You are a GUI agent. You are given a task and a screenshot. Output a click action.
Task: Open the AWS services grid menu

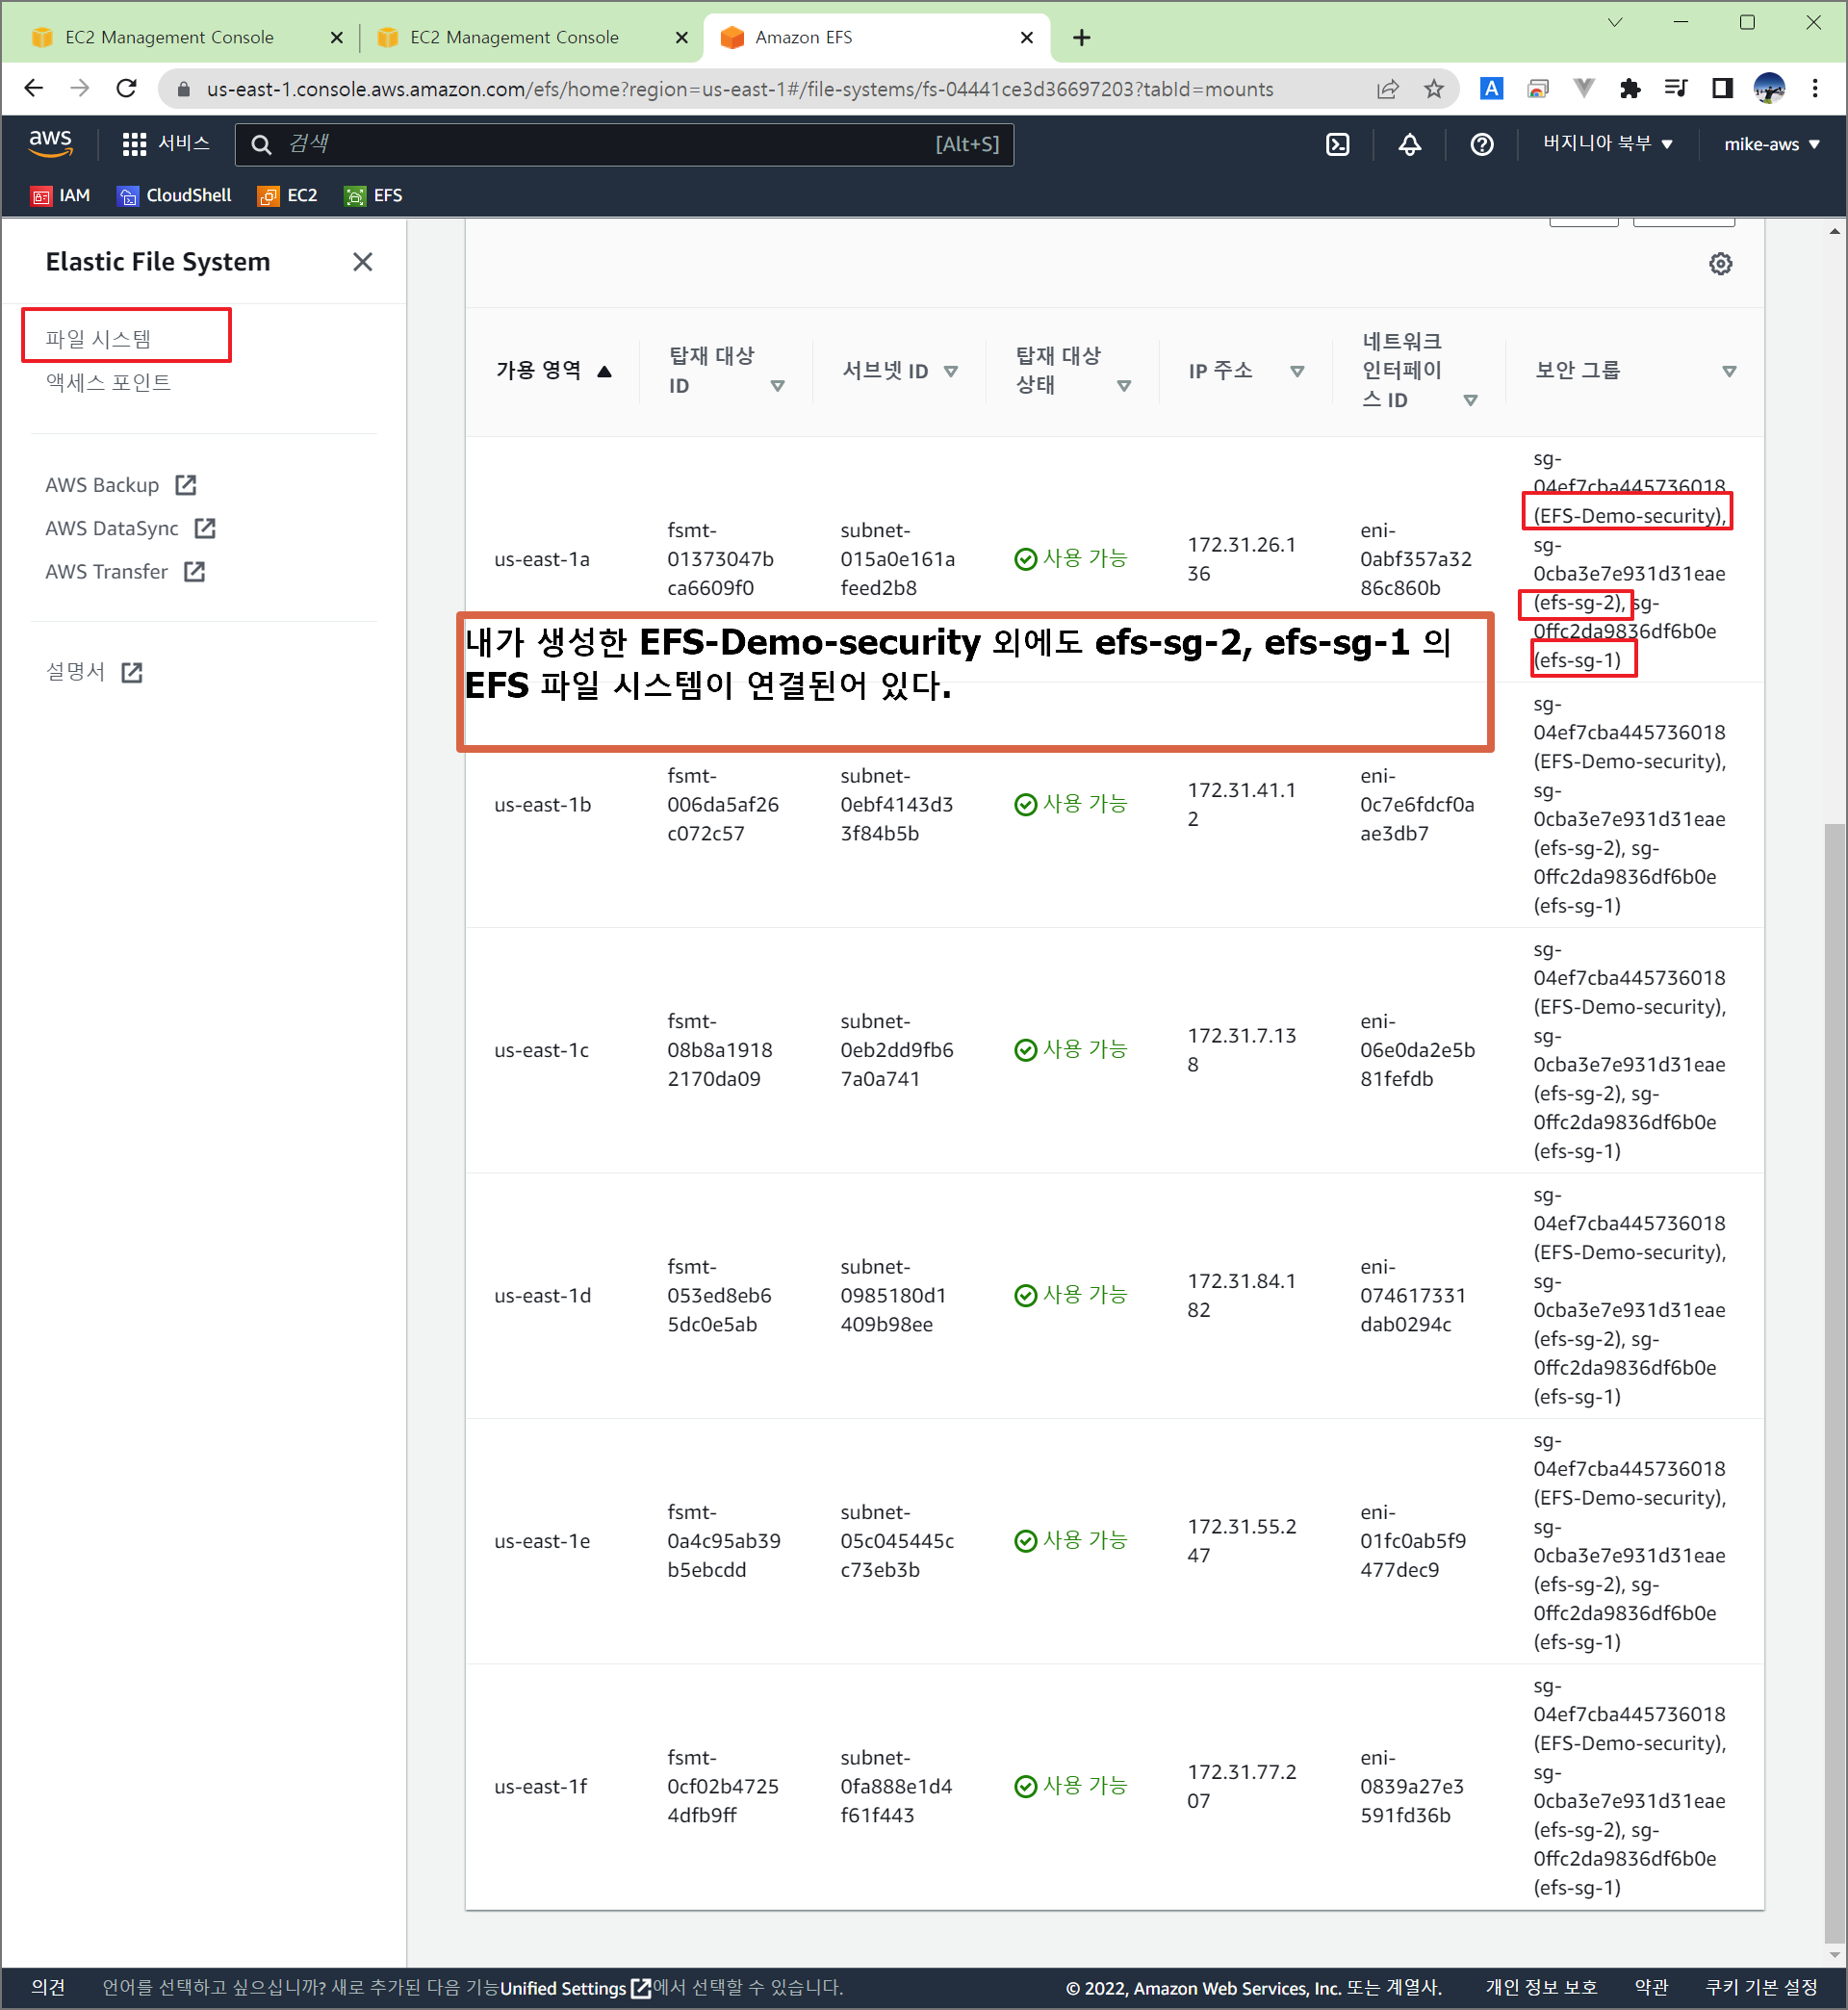[134, 144]
